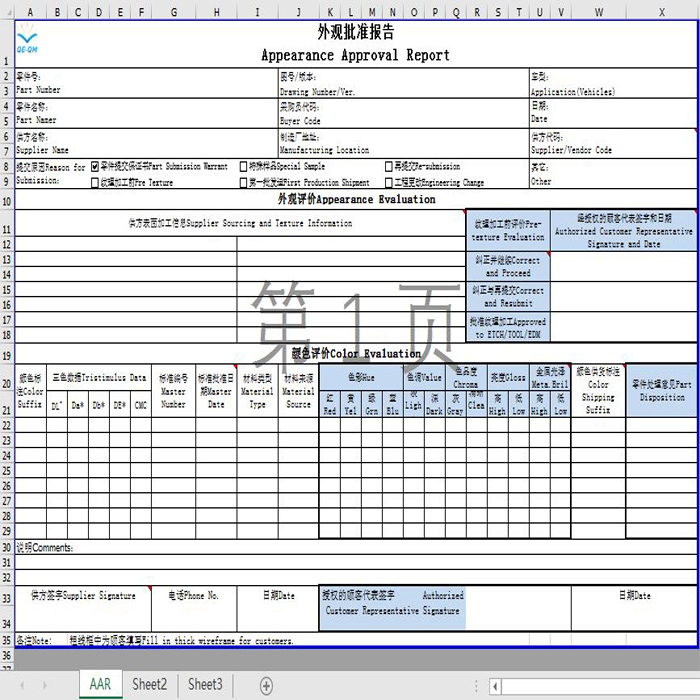Click the Correct and Proceed cell
The width and height of the screenshot is (700, 700).
(508, 266)
